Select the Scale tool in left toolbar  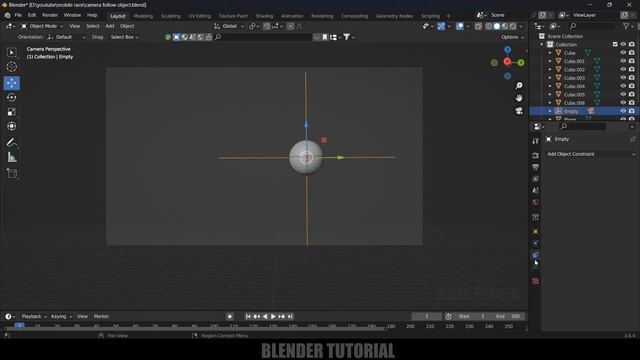pos(11,112)
